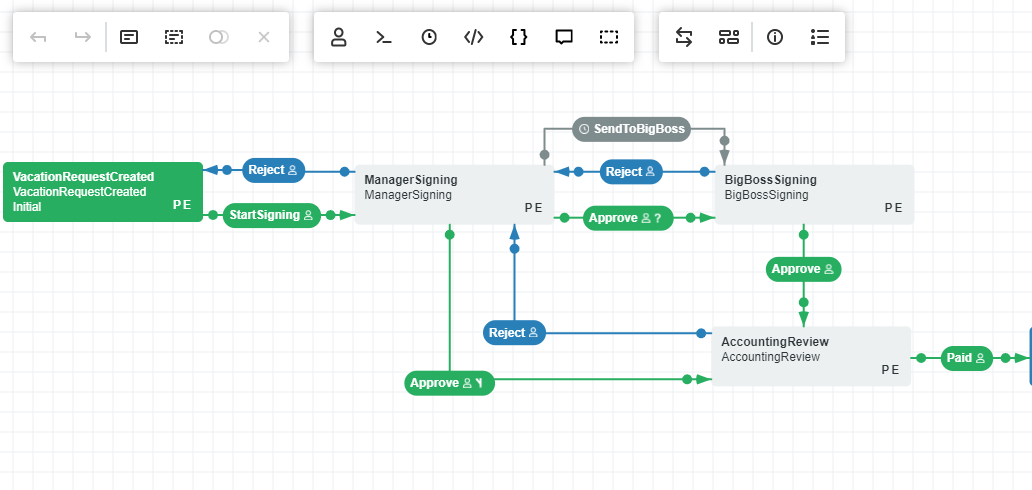The width and height of the screenshot is (1032, 490).
Task: Click "Initial" text in VacationRequestCreated box
Action: pos(27,207)
